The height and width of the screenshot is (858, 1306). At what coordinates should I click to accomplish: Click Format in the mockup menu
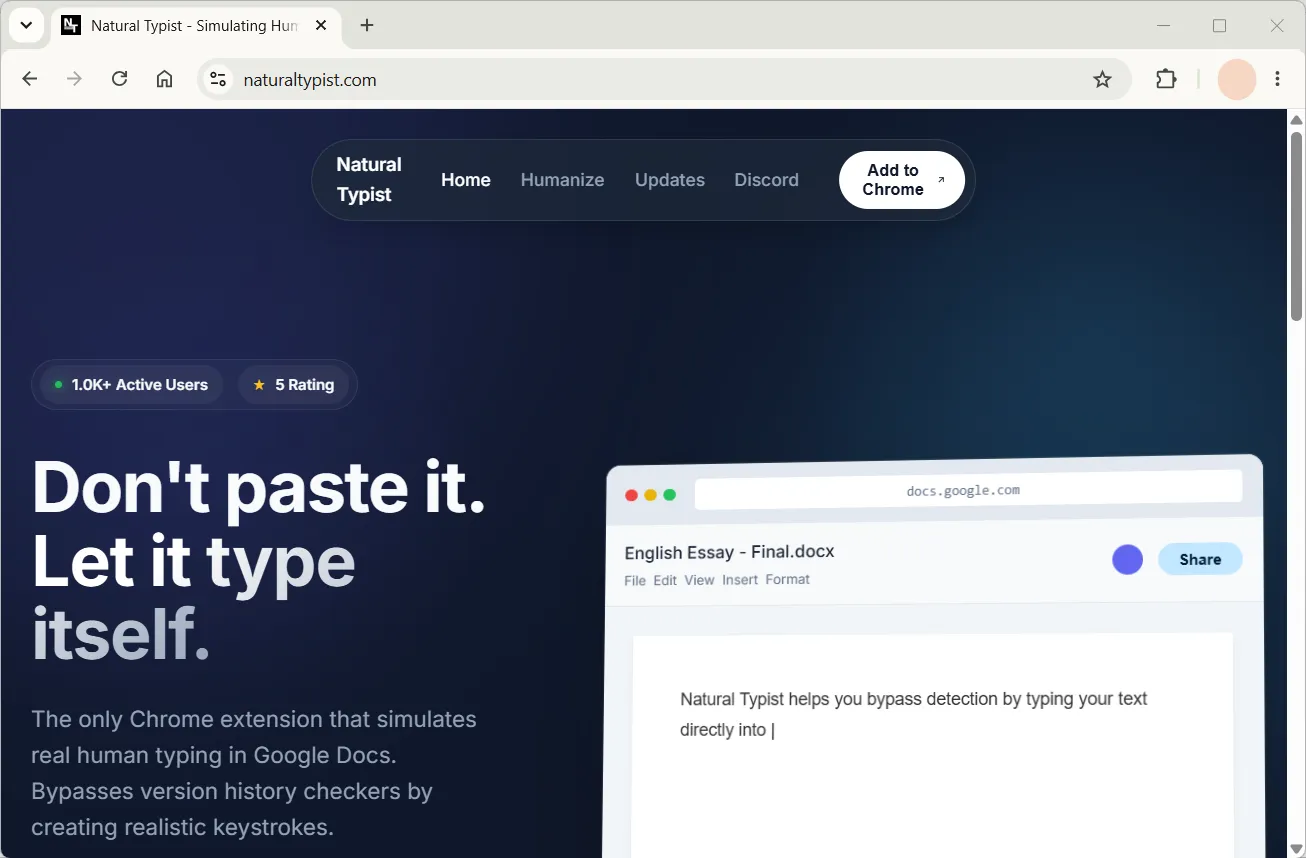click(788, 579)
